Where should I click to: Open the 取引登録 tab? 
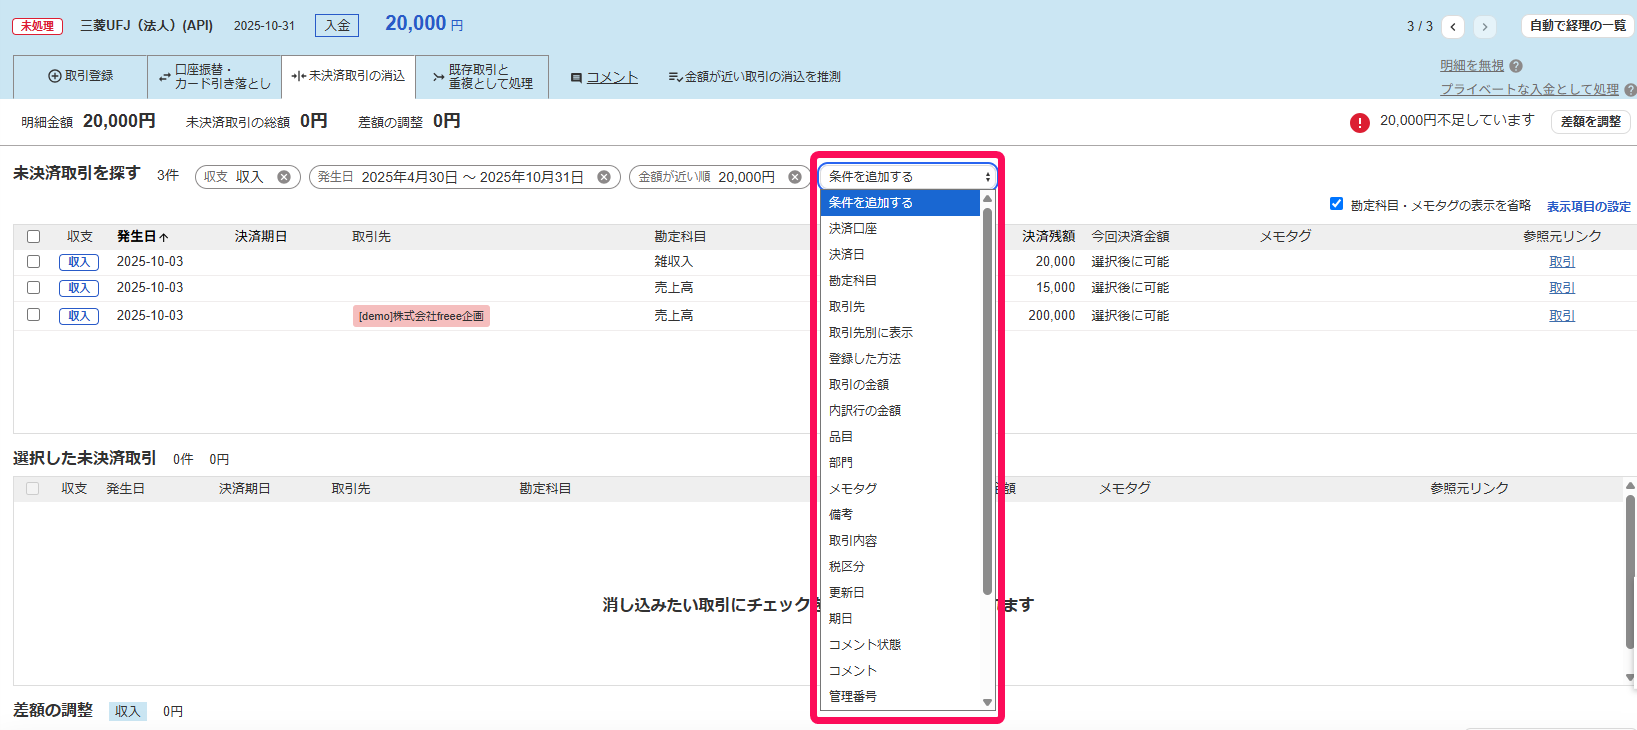pos(80,77)
